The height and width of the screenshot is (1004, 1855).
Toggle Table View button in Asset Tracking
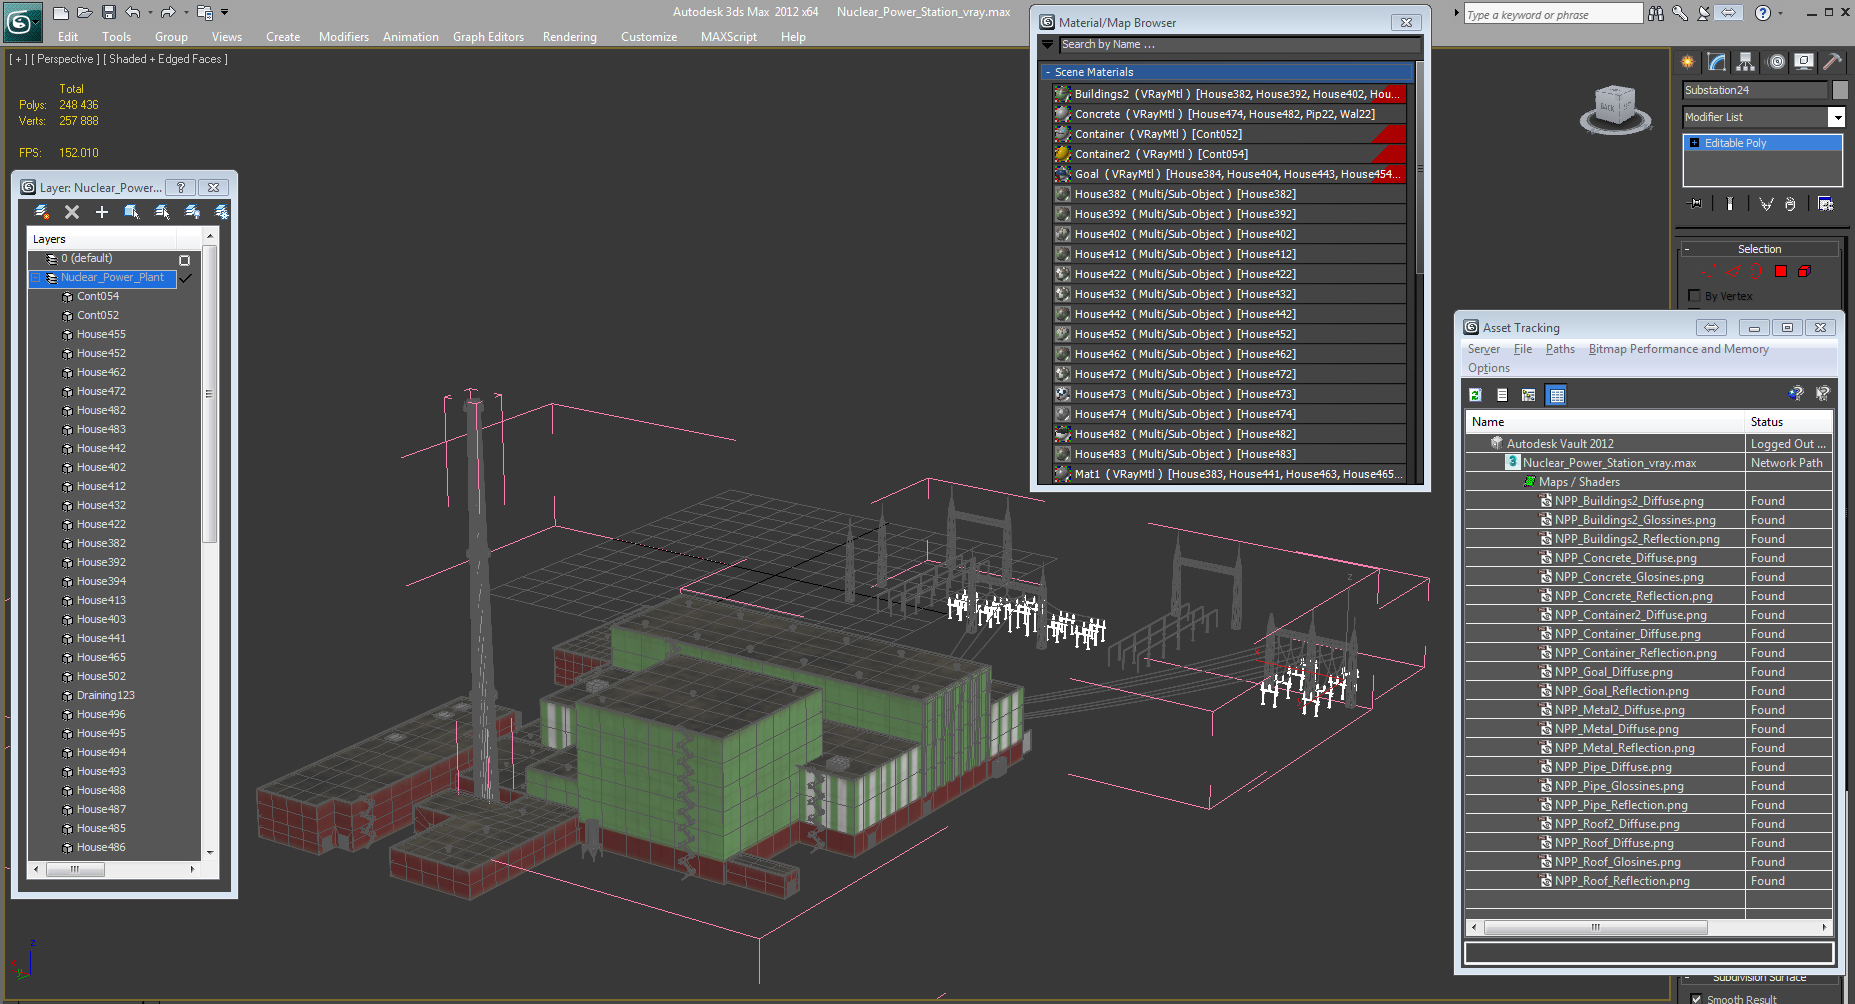click(1556, 395)
